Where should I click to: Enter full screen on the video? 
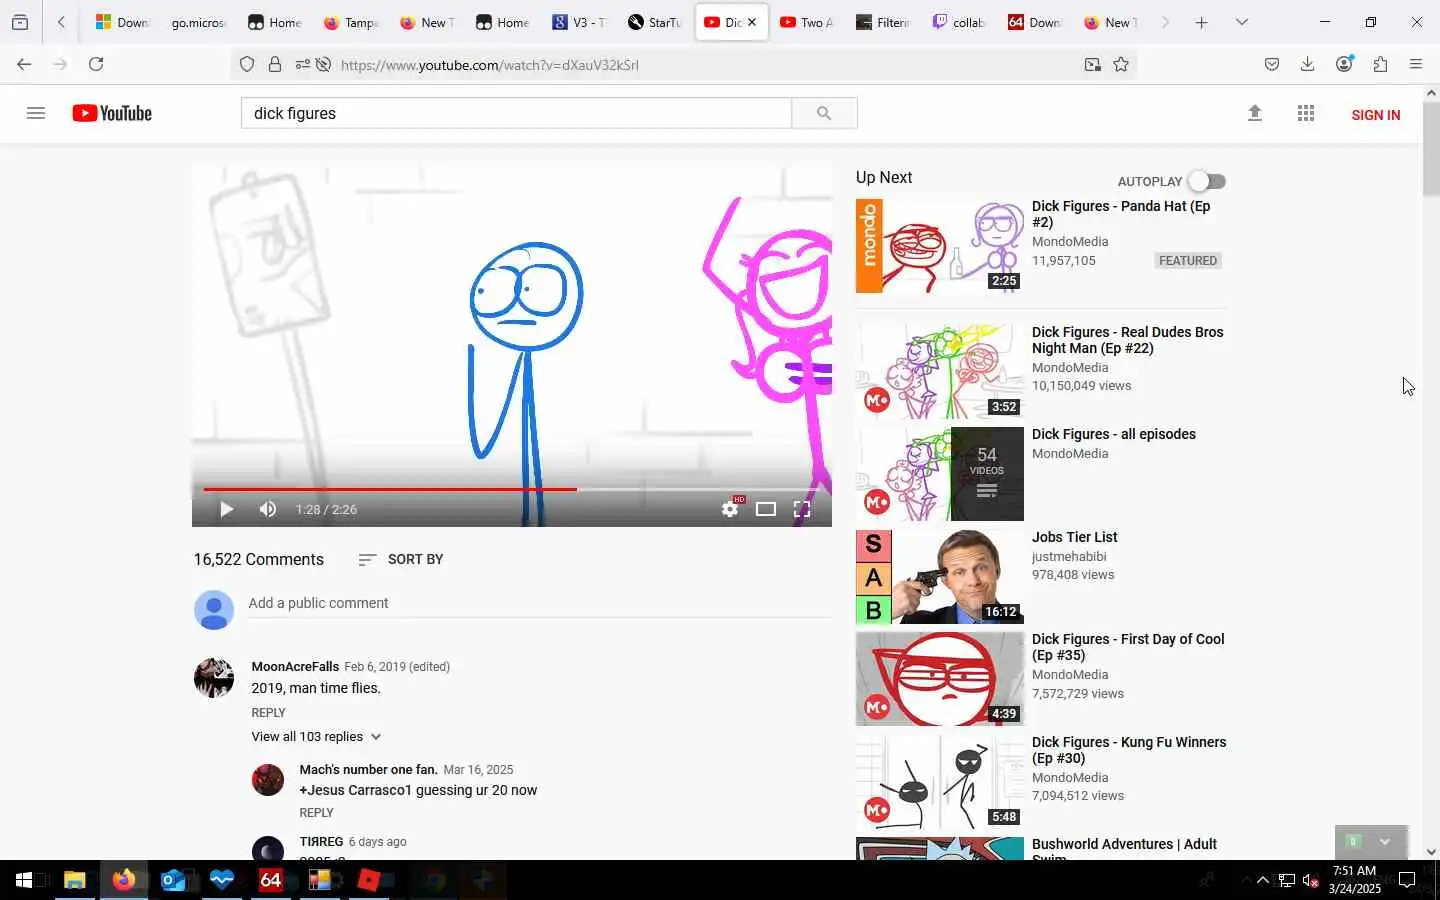tap(802, 509)
